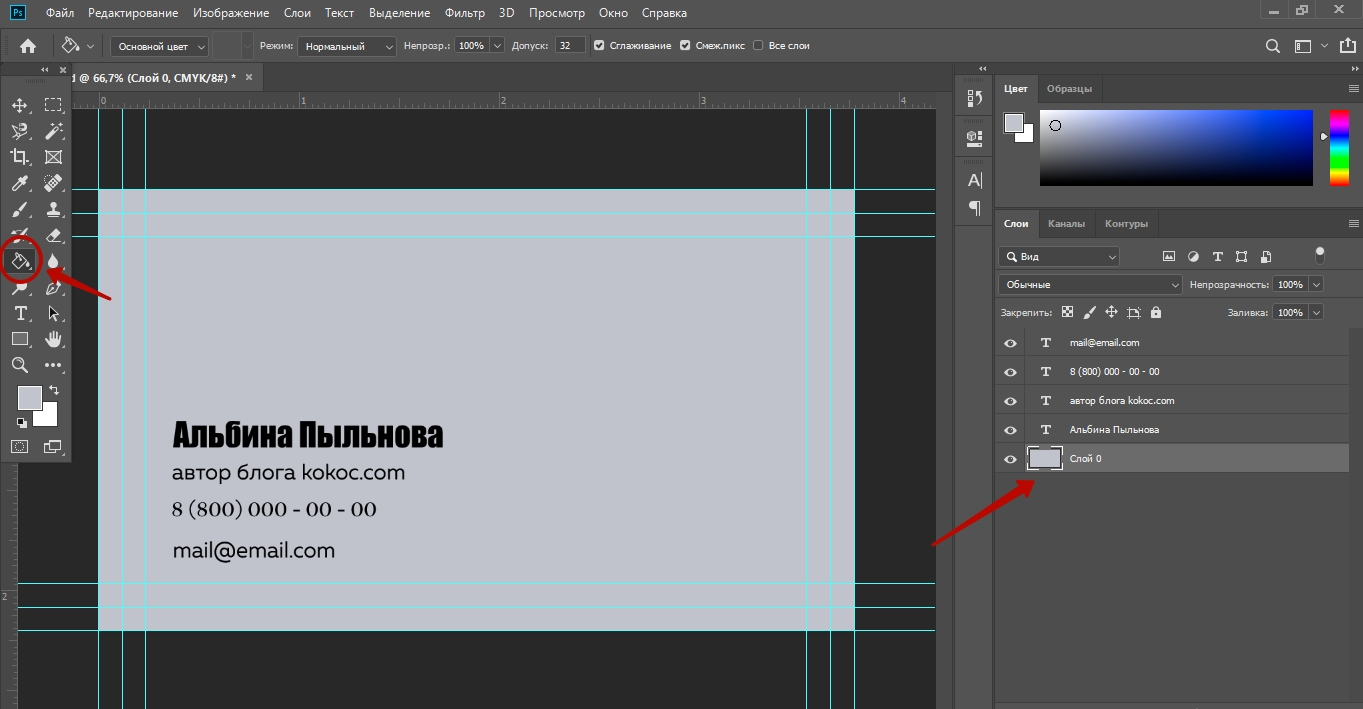Open the Основной цвет fill source dropdown
Viewport: 1363px width, 709px height.
(159, 46)
